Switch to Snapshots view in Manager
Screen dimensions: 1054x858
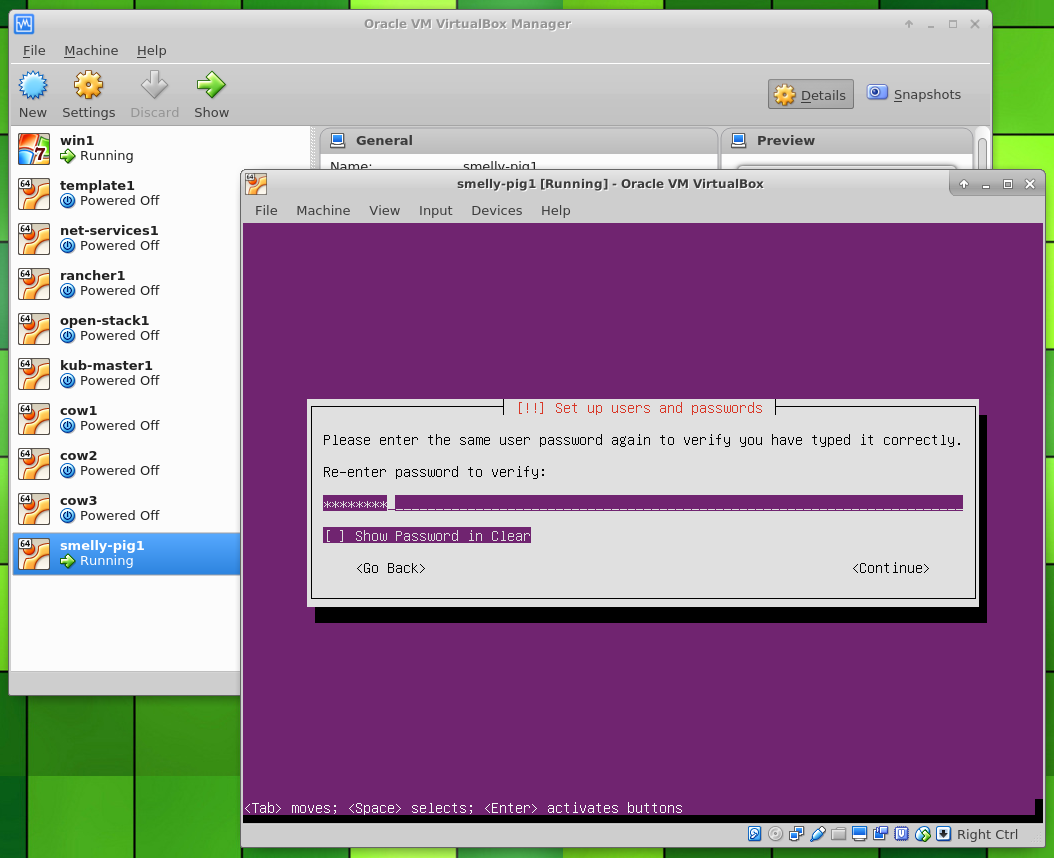click(914, 94)
